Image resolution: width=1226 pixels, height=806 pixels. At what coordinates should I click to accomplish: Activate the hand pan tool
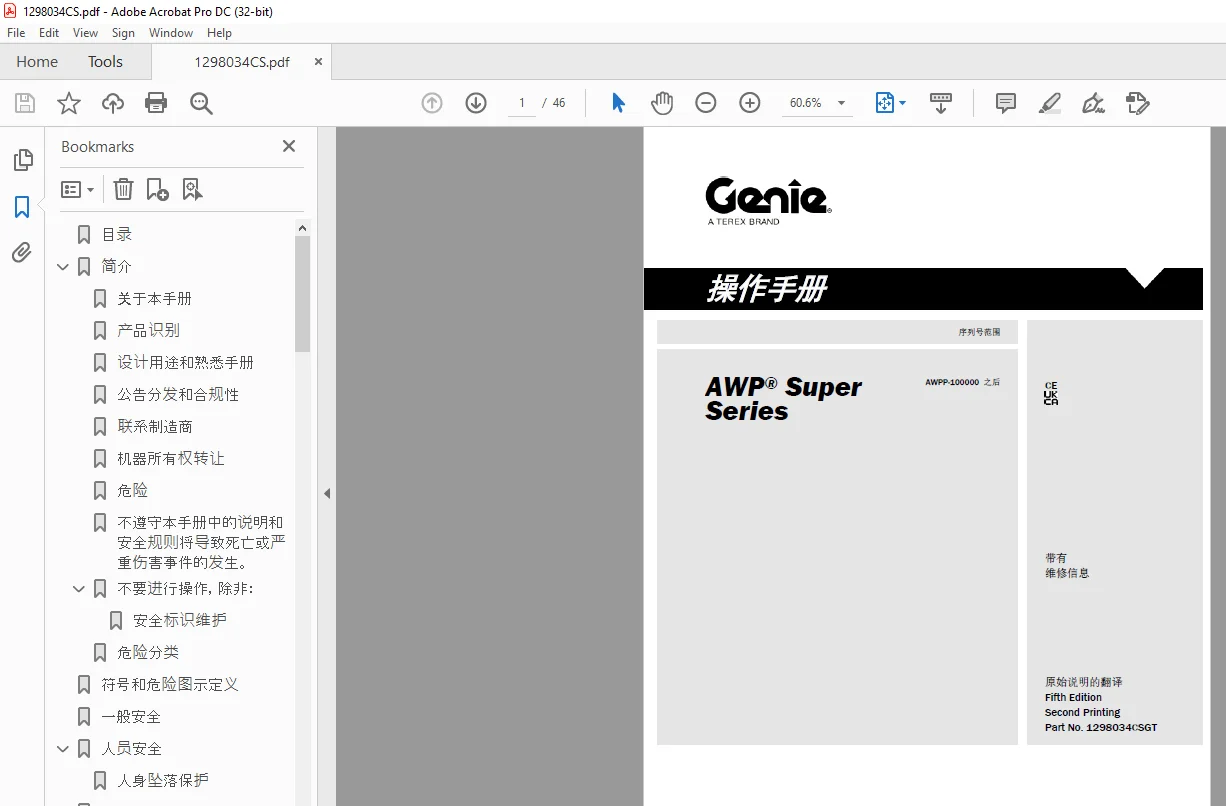click(x=662, y=103)
